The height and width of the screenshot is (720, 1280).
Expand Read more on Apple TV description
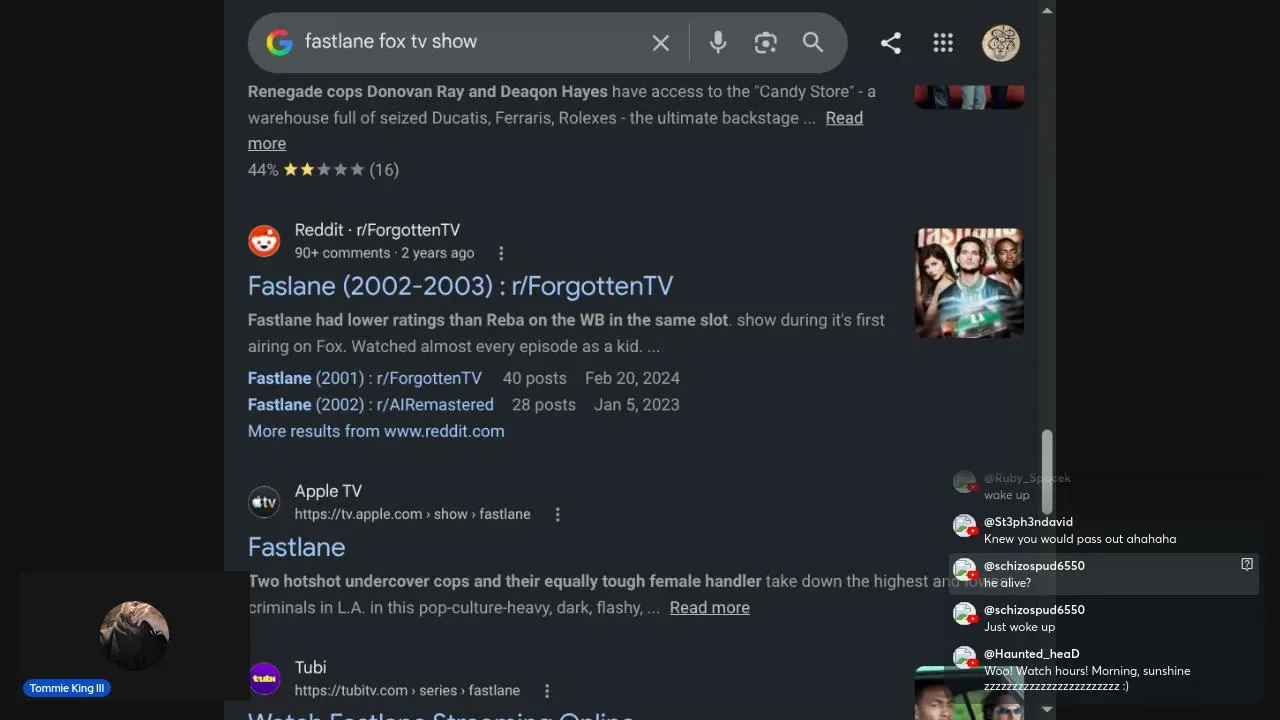coord(710,607)
